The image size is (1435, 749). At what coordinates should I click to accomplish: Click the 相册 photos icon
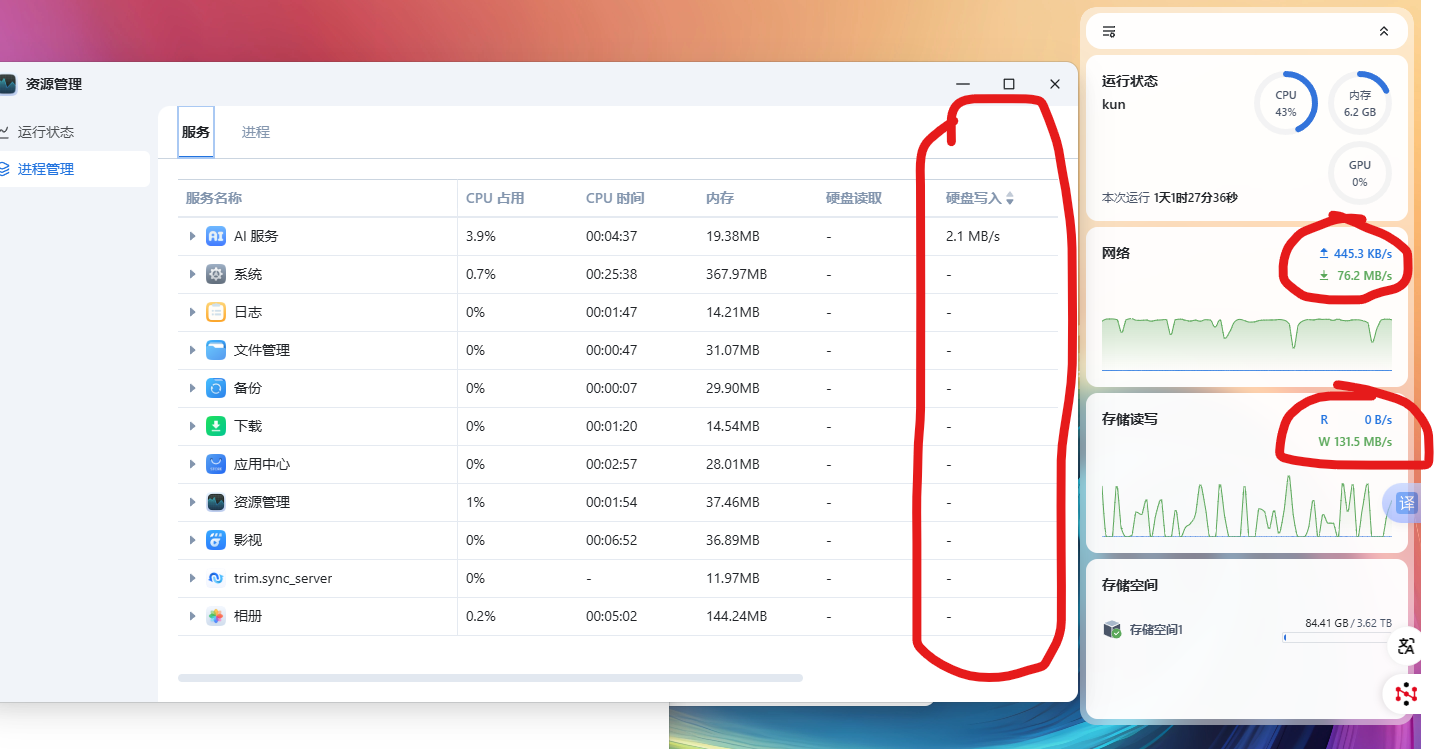pyautogui.click(x=216, y=616)
